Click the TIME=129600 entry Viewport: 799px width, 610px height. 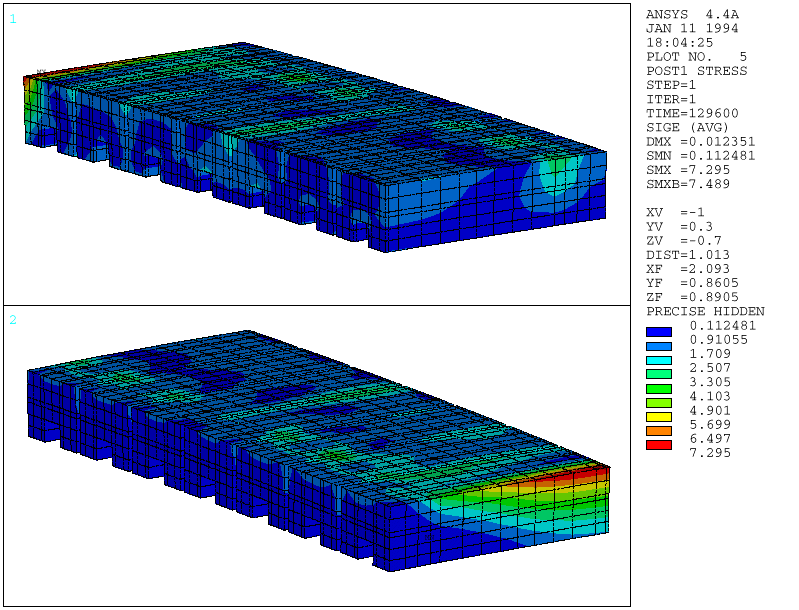(692, 113)
